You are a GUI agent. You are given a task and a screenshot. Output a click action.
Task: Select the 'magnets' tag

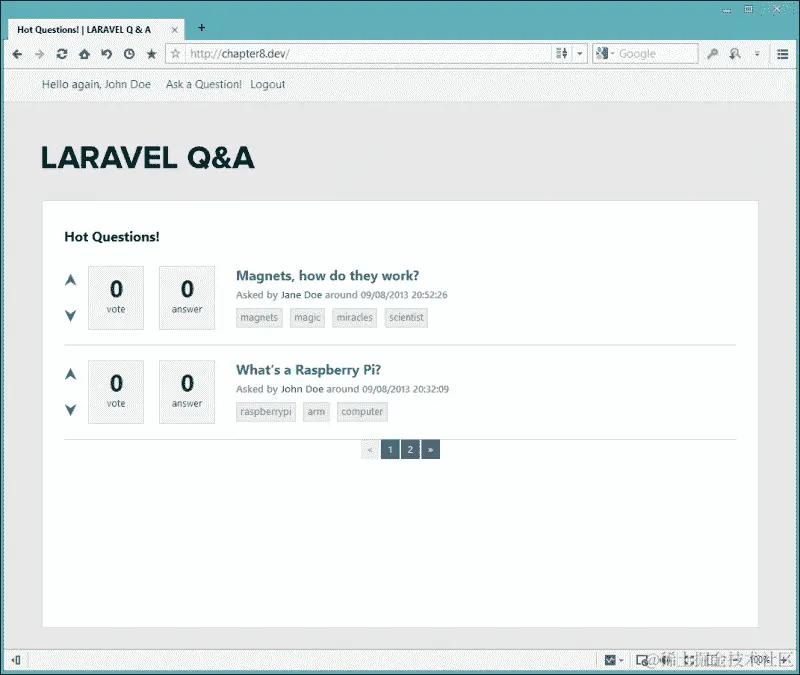pos(259,317)
